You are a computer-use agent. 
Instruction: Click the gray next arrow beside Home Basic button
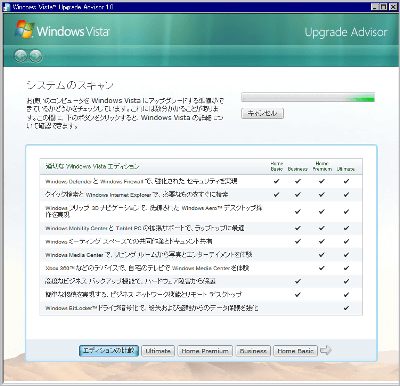coord(325,350)
